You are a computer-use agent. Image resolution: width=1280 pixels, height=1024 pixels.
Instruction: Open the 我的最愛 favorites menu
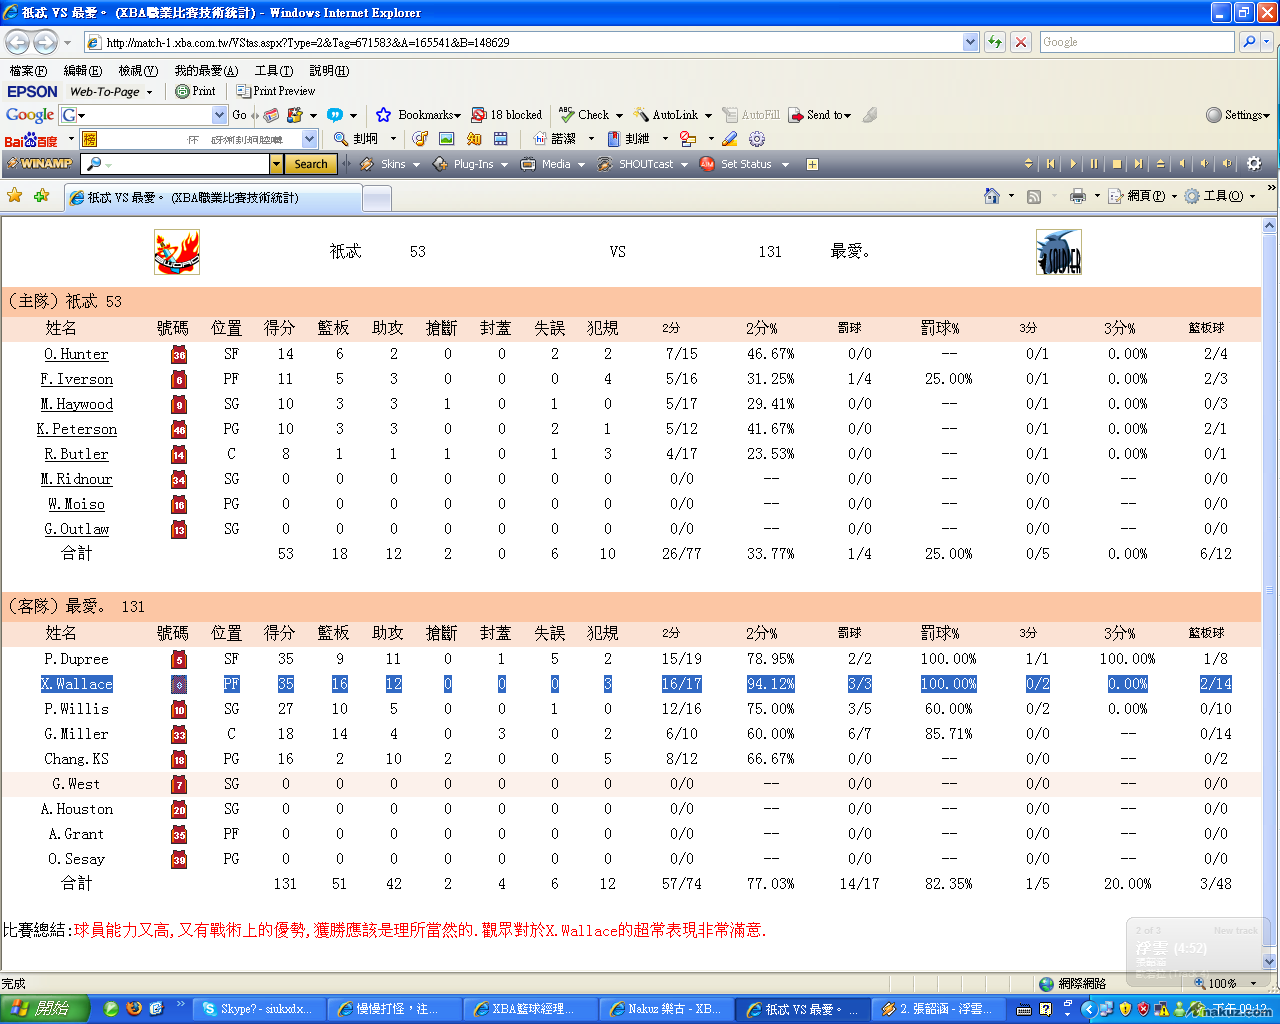click(x=206, y=71)
